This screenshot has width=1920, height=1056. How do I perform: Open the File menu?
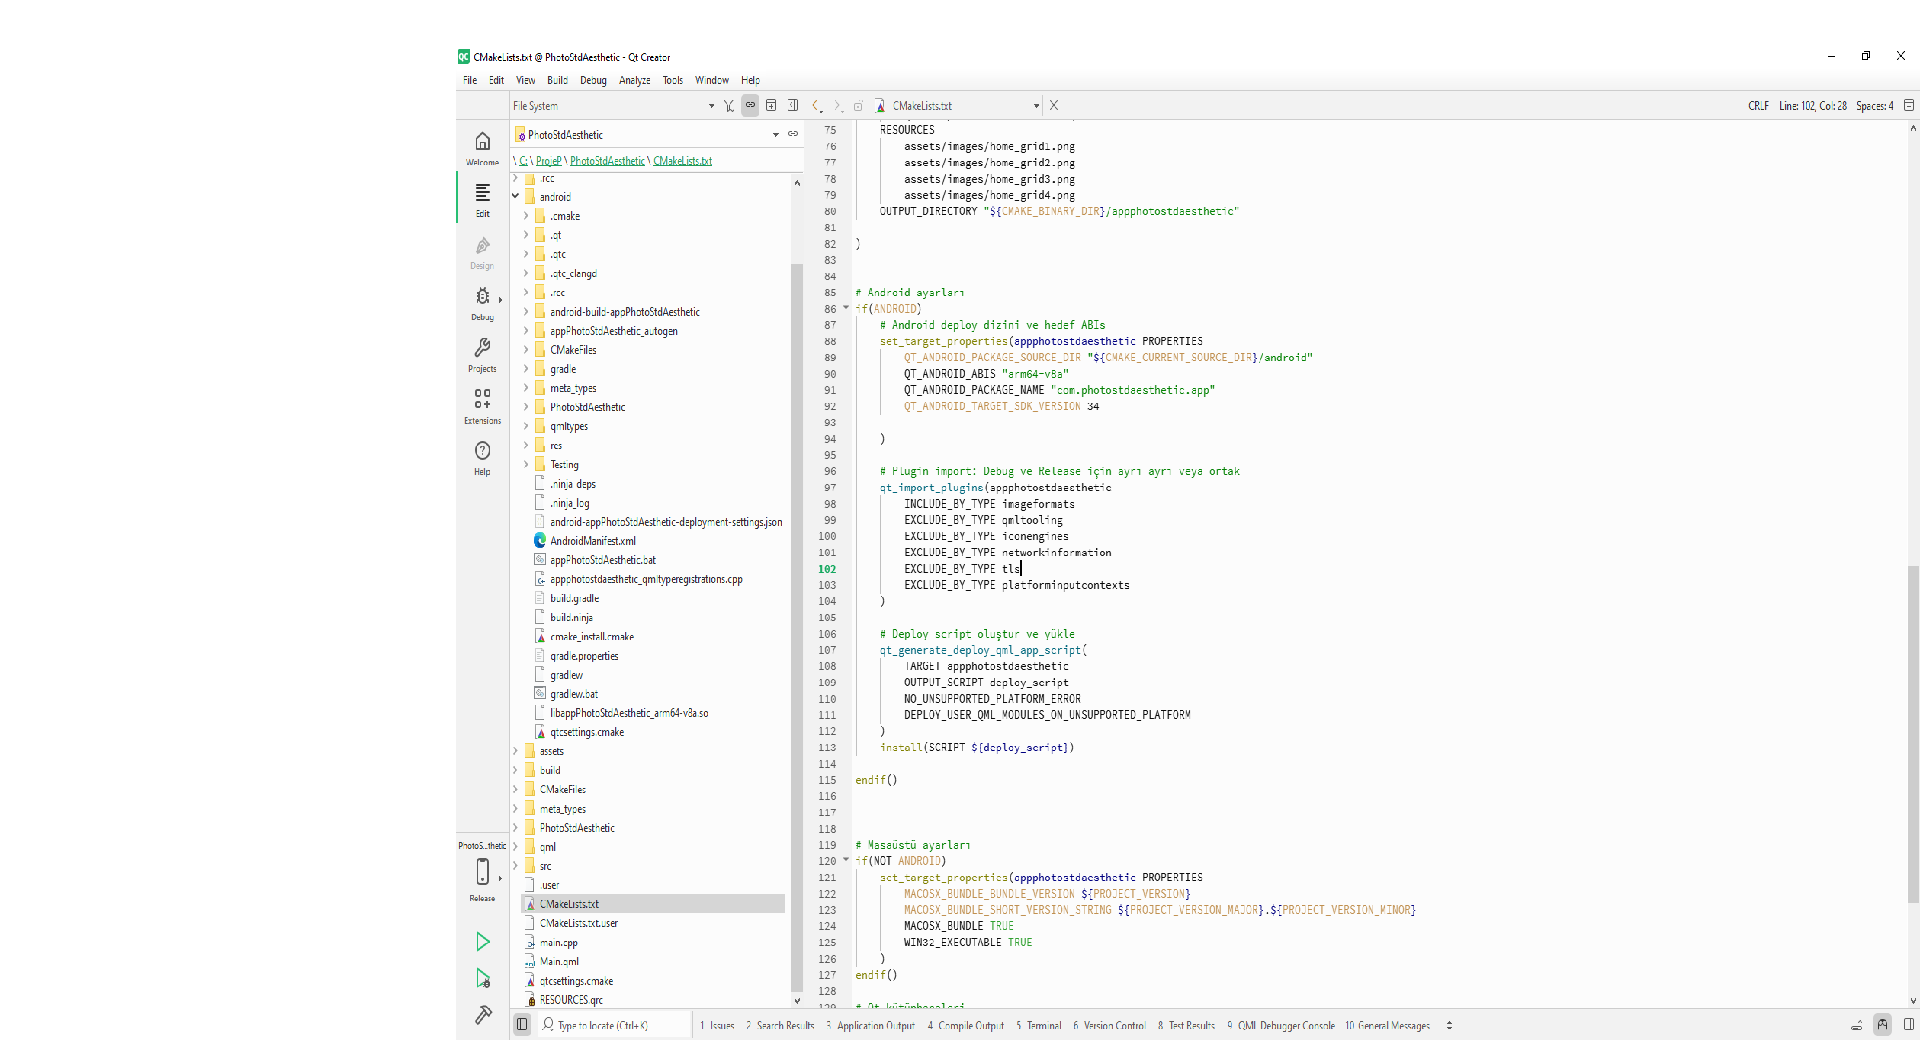[x=470, y=80]
